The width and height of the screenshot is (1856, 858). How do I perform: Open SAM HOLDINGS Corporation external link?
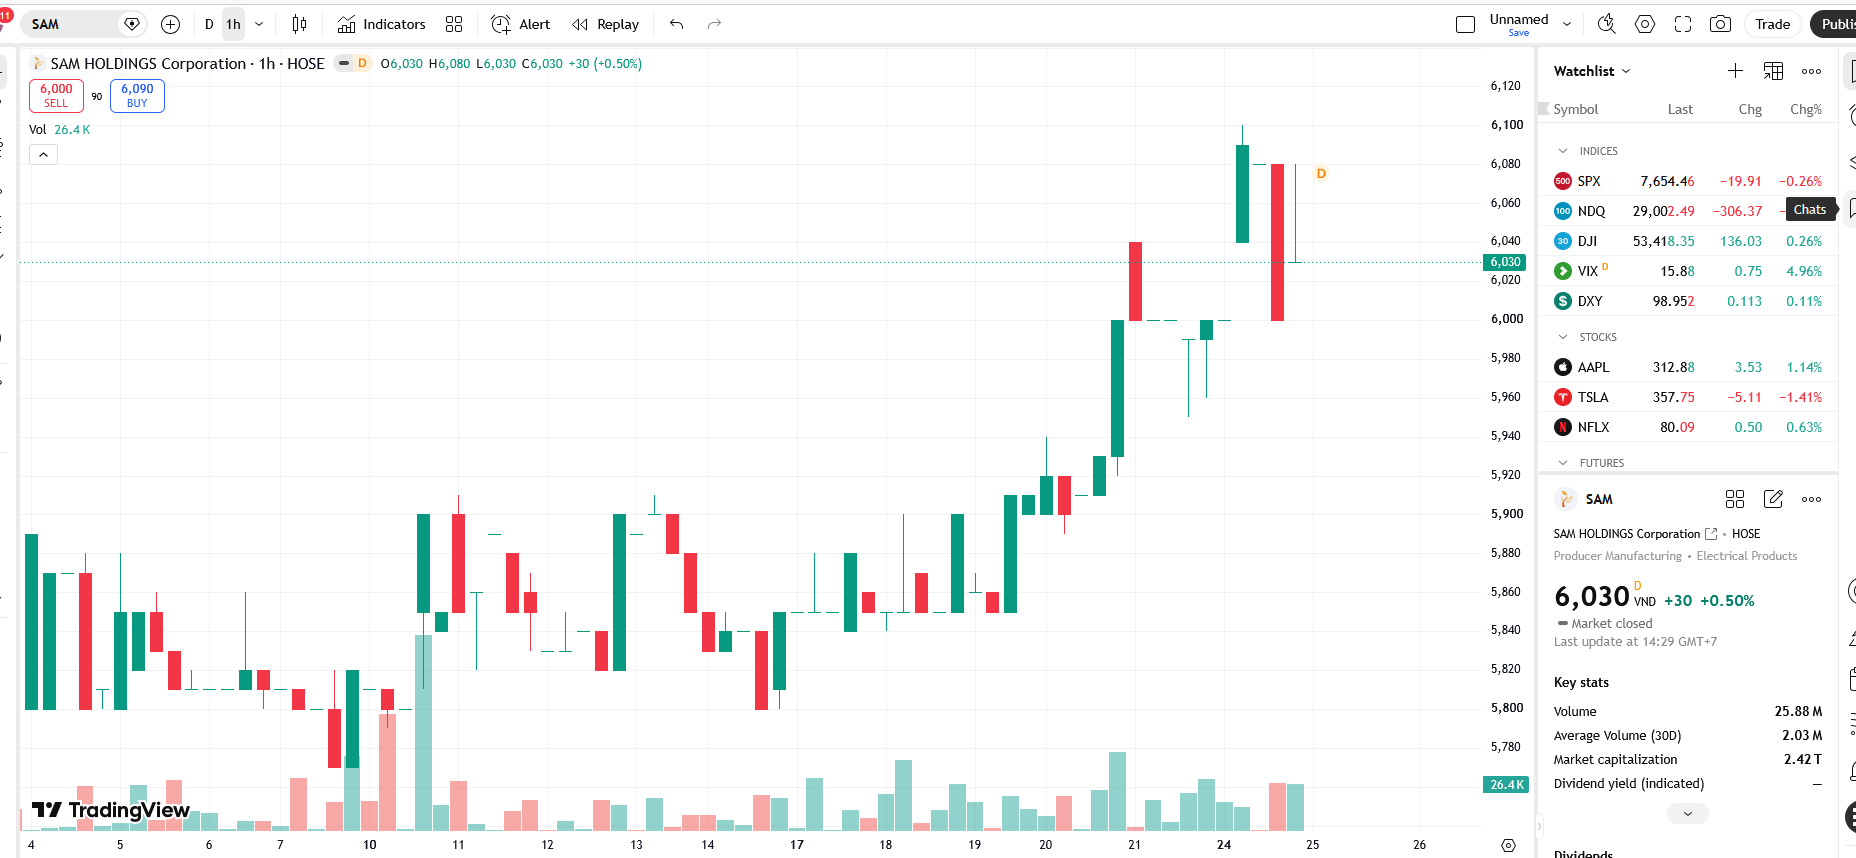pyautogui.click(x=1711, y=534)
